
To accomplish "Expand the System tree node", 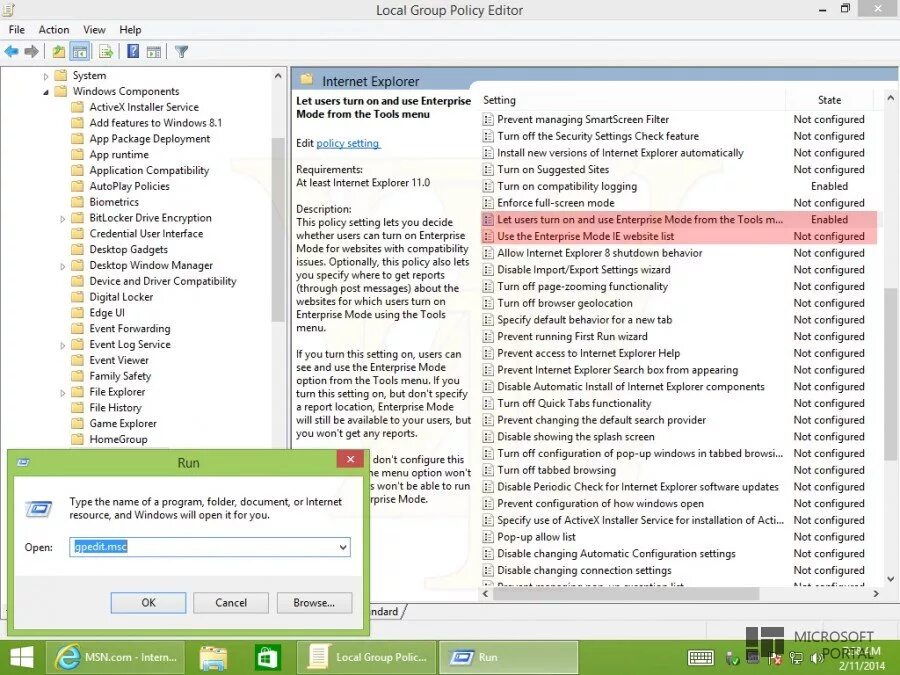I will point(46,76).
